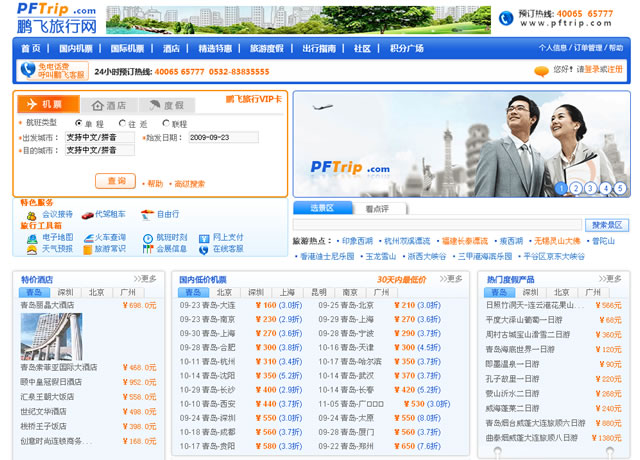Switch to the 酒店 search tab

(x=110, y=105)
